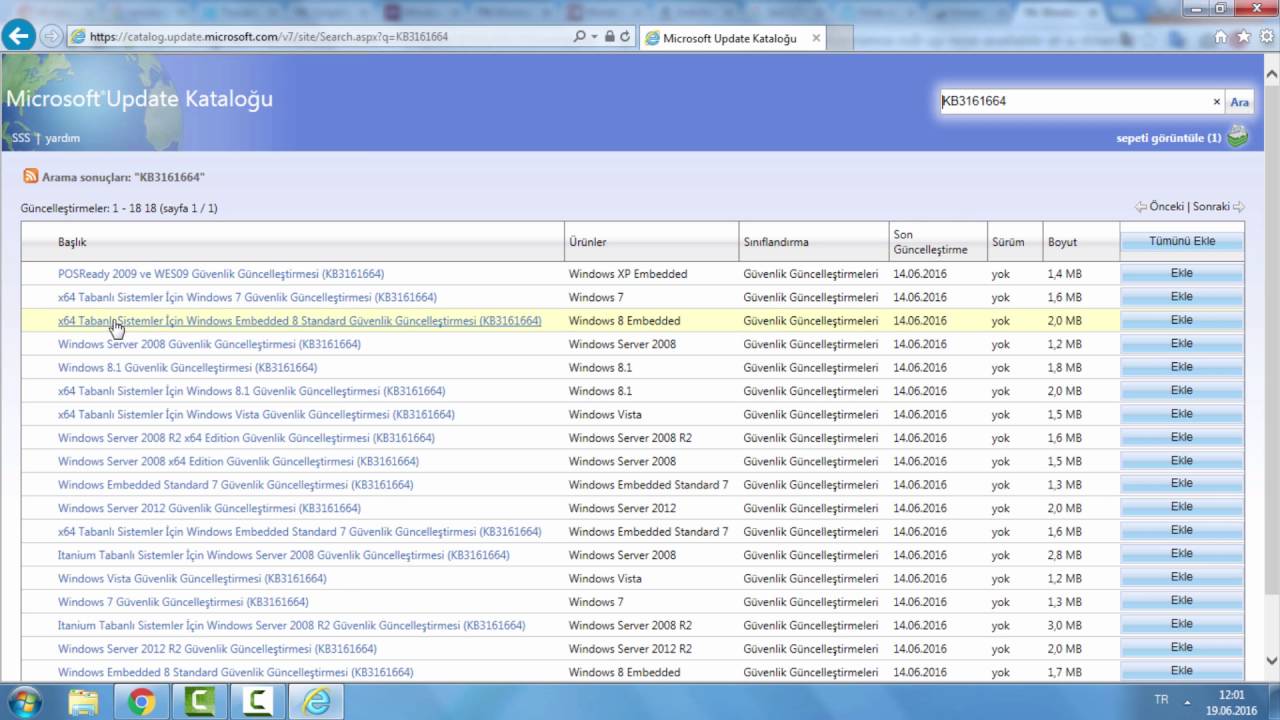Click the refresh icon in address bar
This screenshot has height=720, width=1280.
point(625,37)
